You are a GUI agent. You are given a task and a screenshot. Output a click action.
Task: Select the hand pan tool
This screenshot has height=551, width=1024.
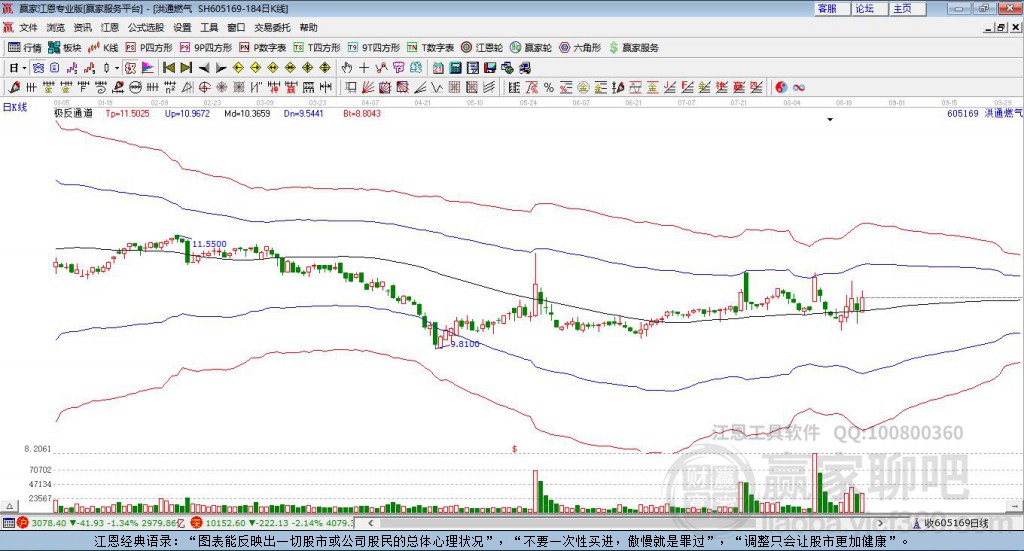pyautogui.click(x=346, y=68)
